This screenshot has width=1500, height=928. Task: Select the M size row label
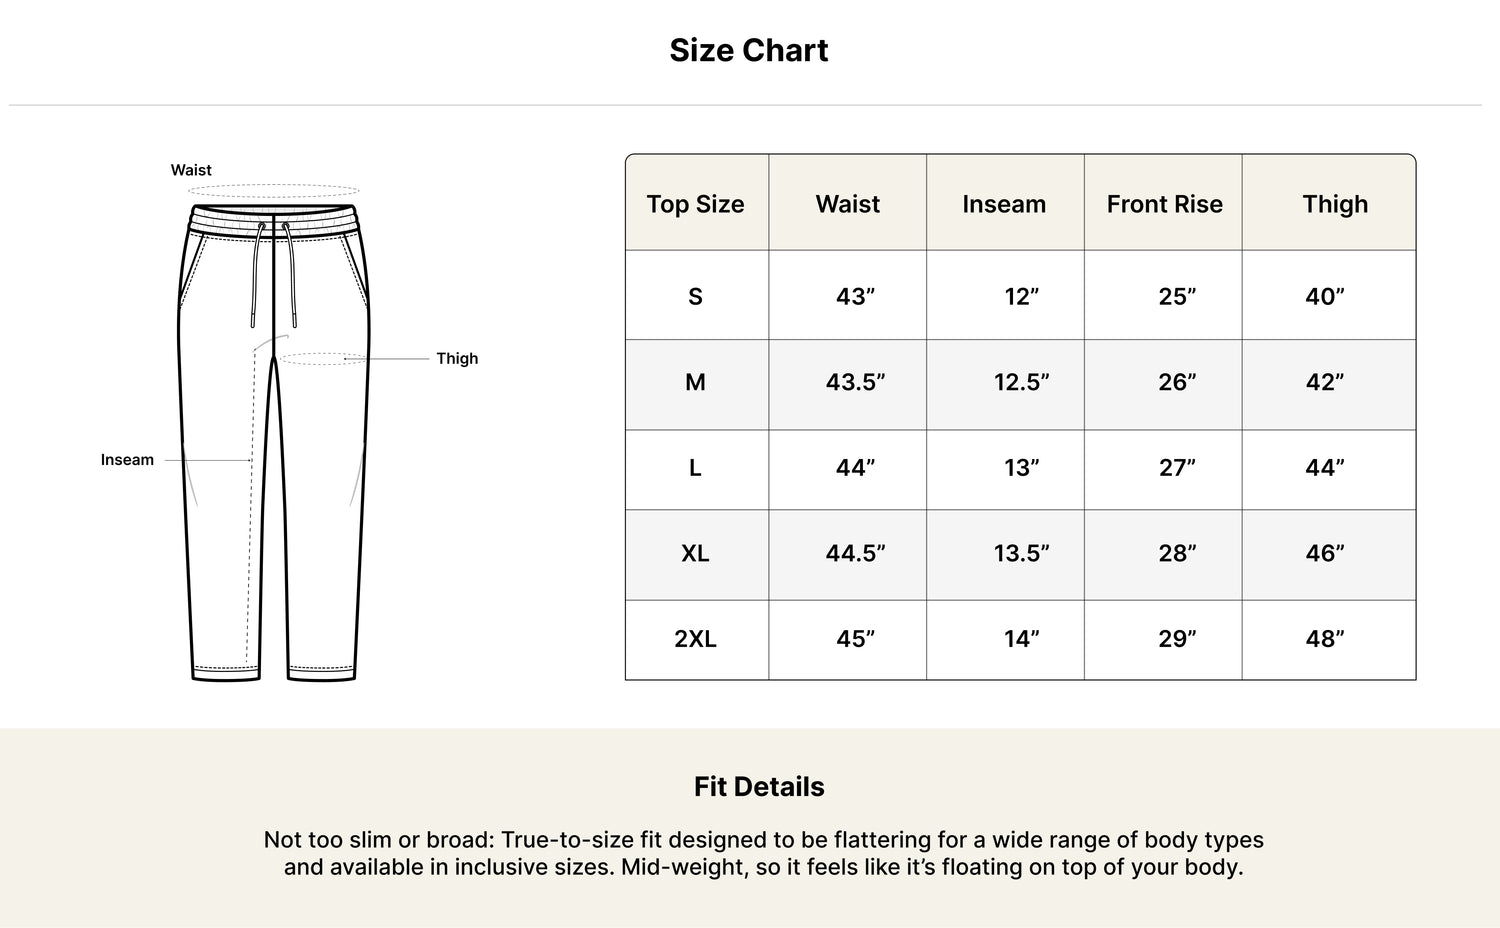pyautogui.click(x=696, y=382)
